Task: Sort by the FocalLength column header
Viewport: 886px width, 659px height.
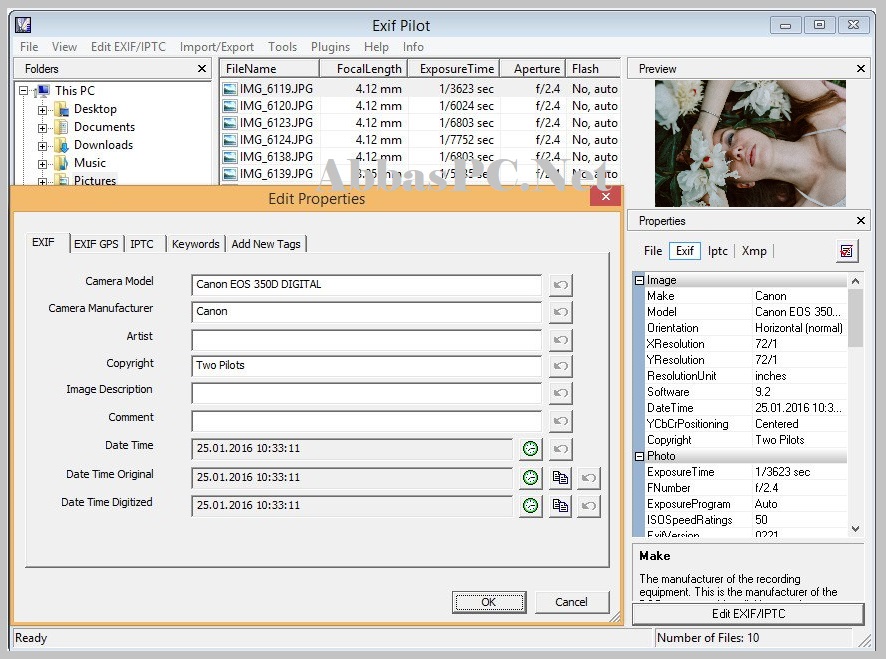Action: click(363, 68)
